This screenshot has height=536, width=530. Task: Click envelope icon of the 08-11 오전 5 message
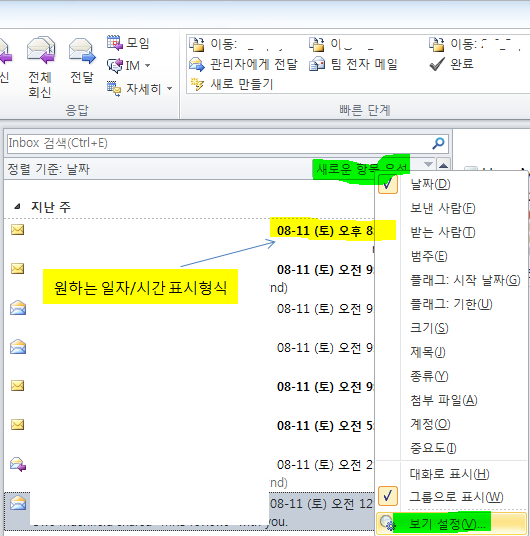(x=17, y=425)
